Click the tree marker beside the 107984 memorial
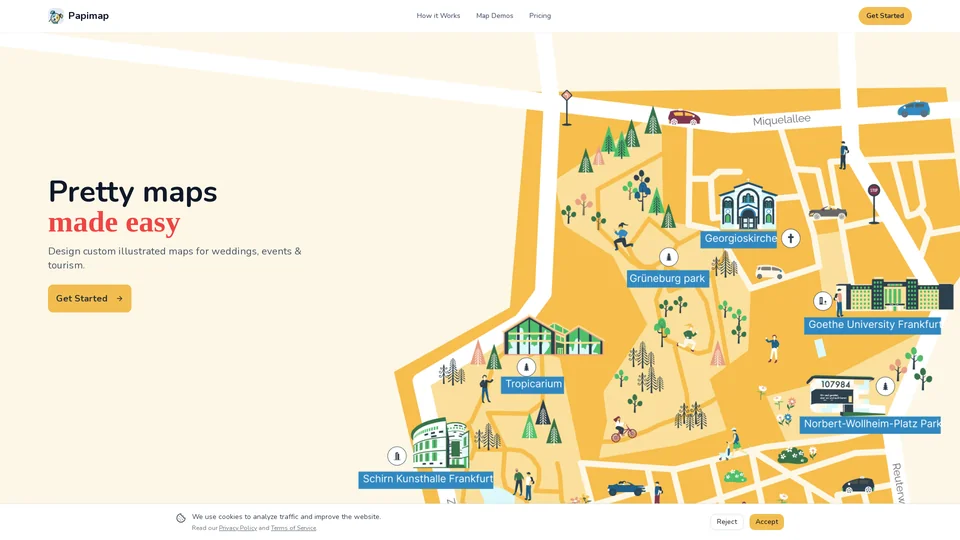960x540 pixels. 885,386
